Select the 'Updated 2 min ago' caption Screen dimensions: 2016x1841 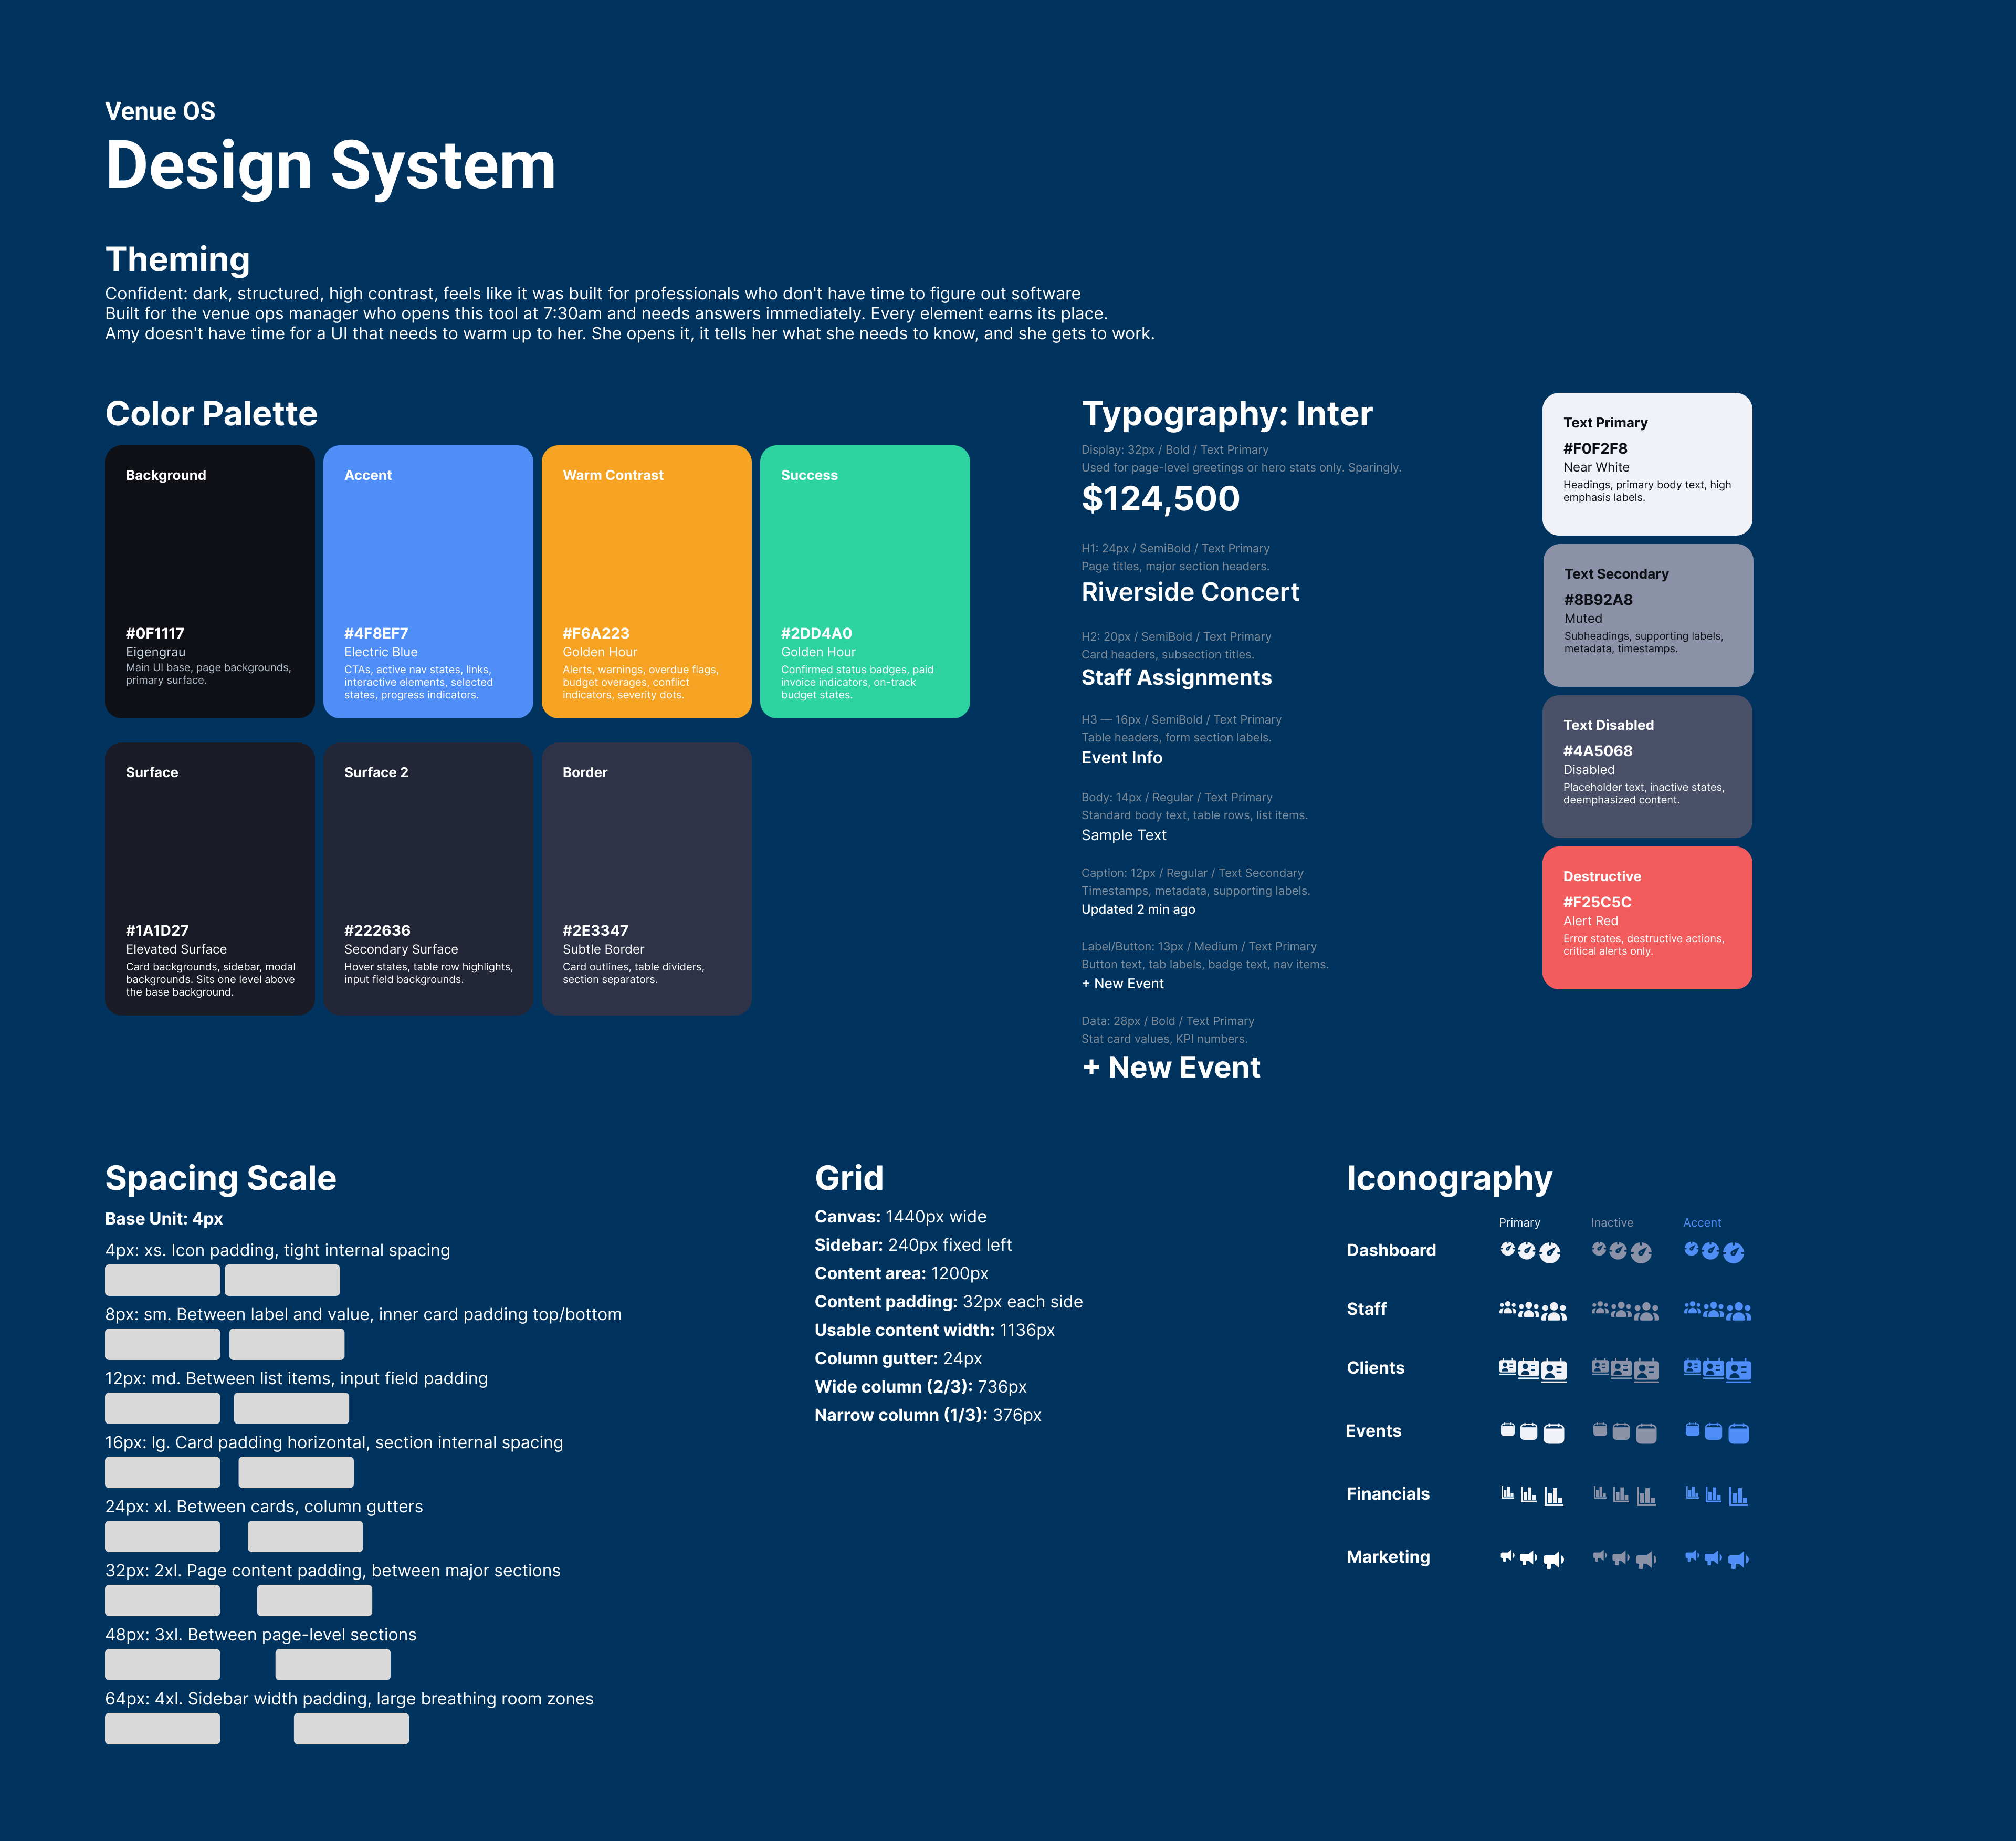tap(1138, 909)
